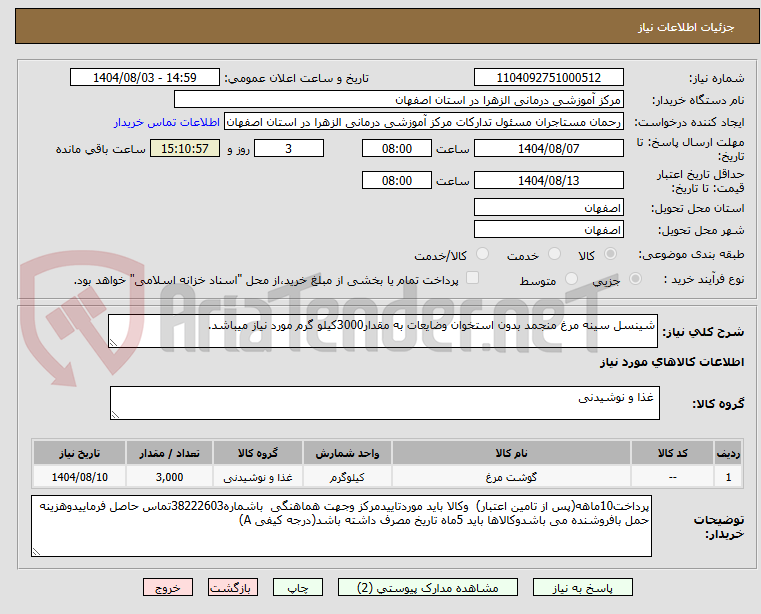761x614 pixels.
Task: Click the اطلاعات کالاهای مورد نیاز heading
Action: (x=672, y=362)
